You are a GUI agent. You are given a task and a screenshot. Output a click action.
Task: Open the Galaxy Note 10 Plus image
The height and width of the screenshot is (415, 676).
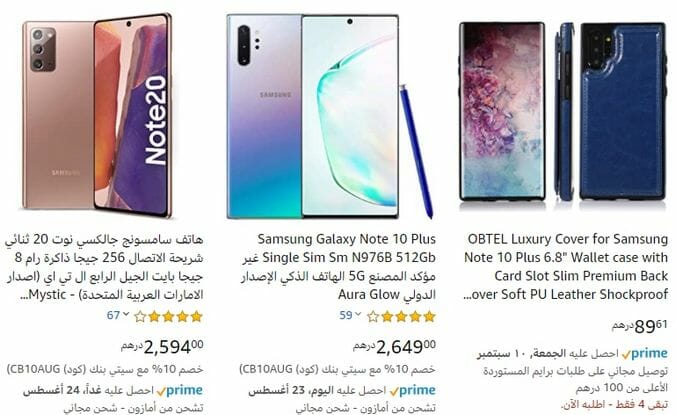coord(330,116)
